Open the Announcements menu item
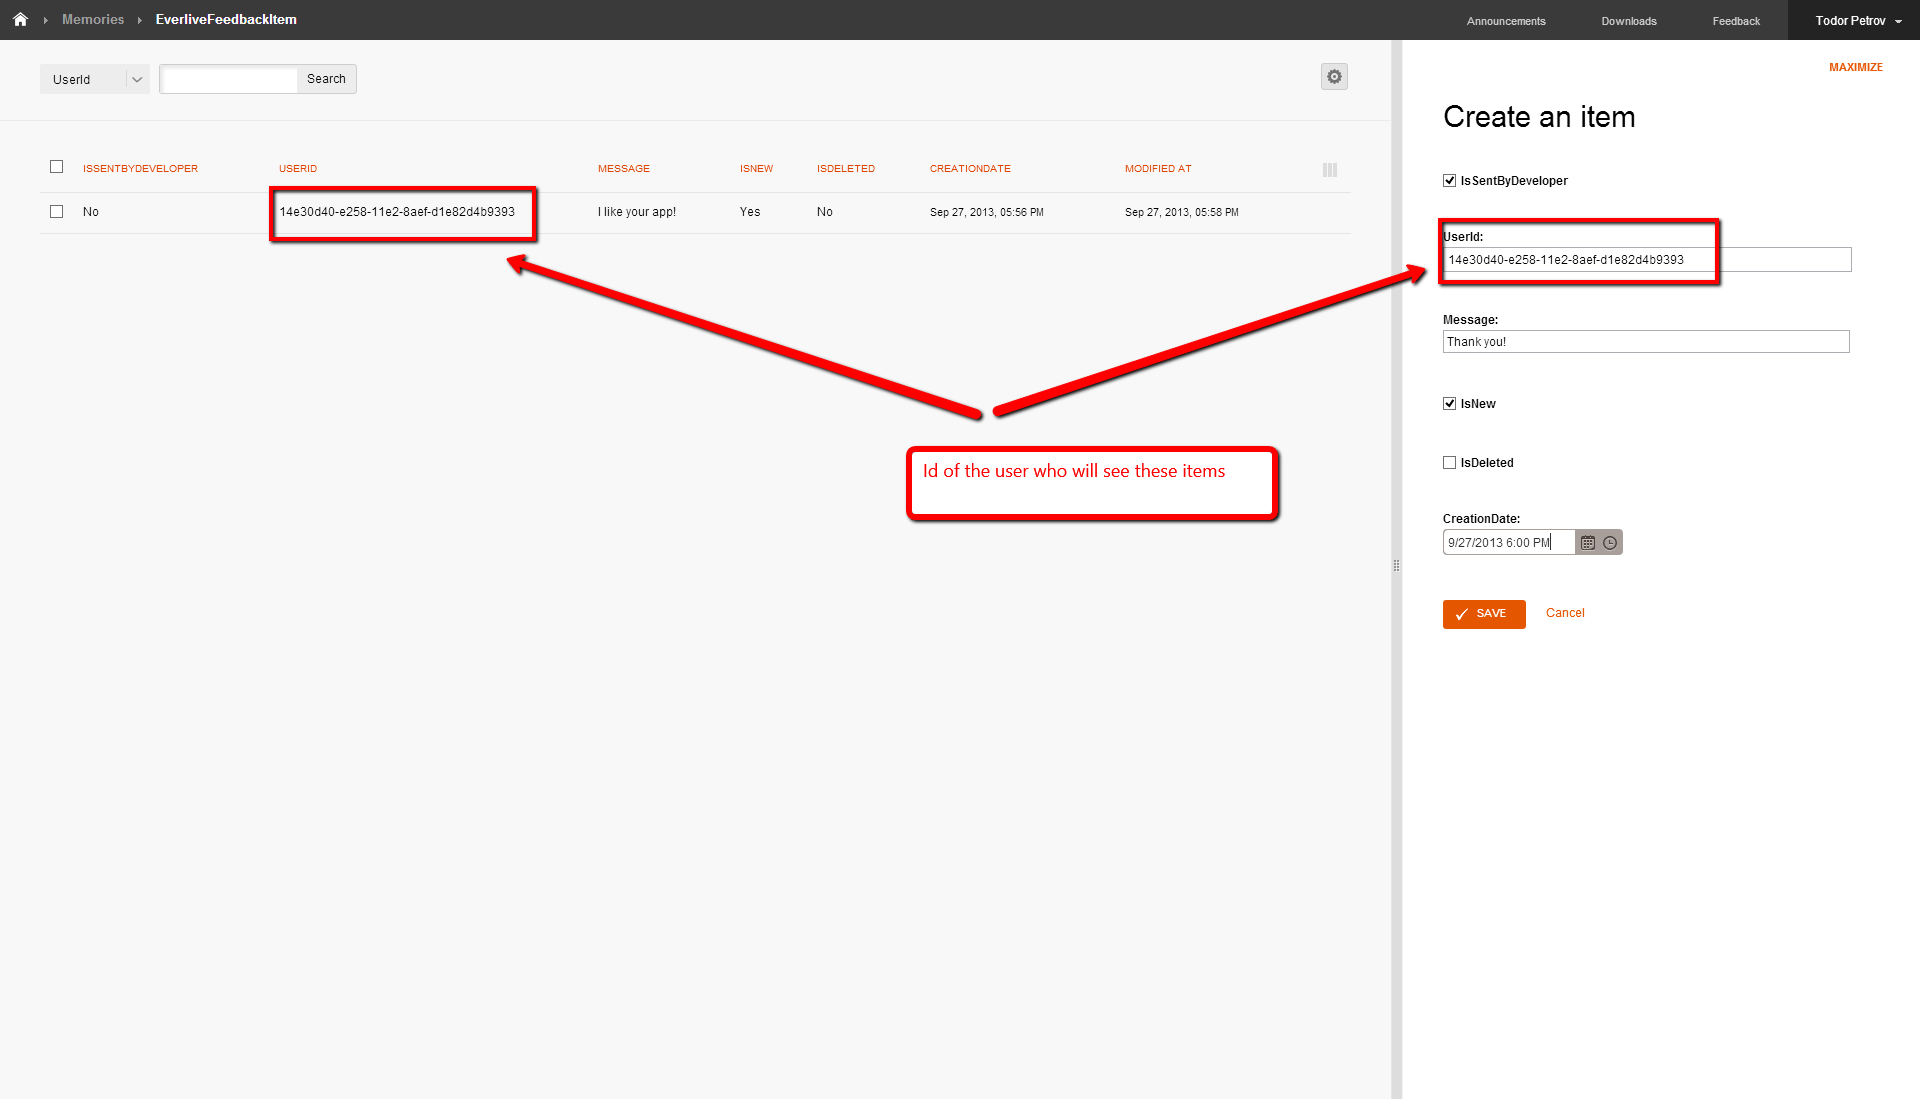Viewport: 1920px width, 1099px height. tap(1506, 21)
